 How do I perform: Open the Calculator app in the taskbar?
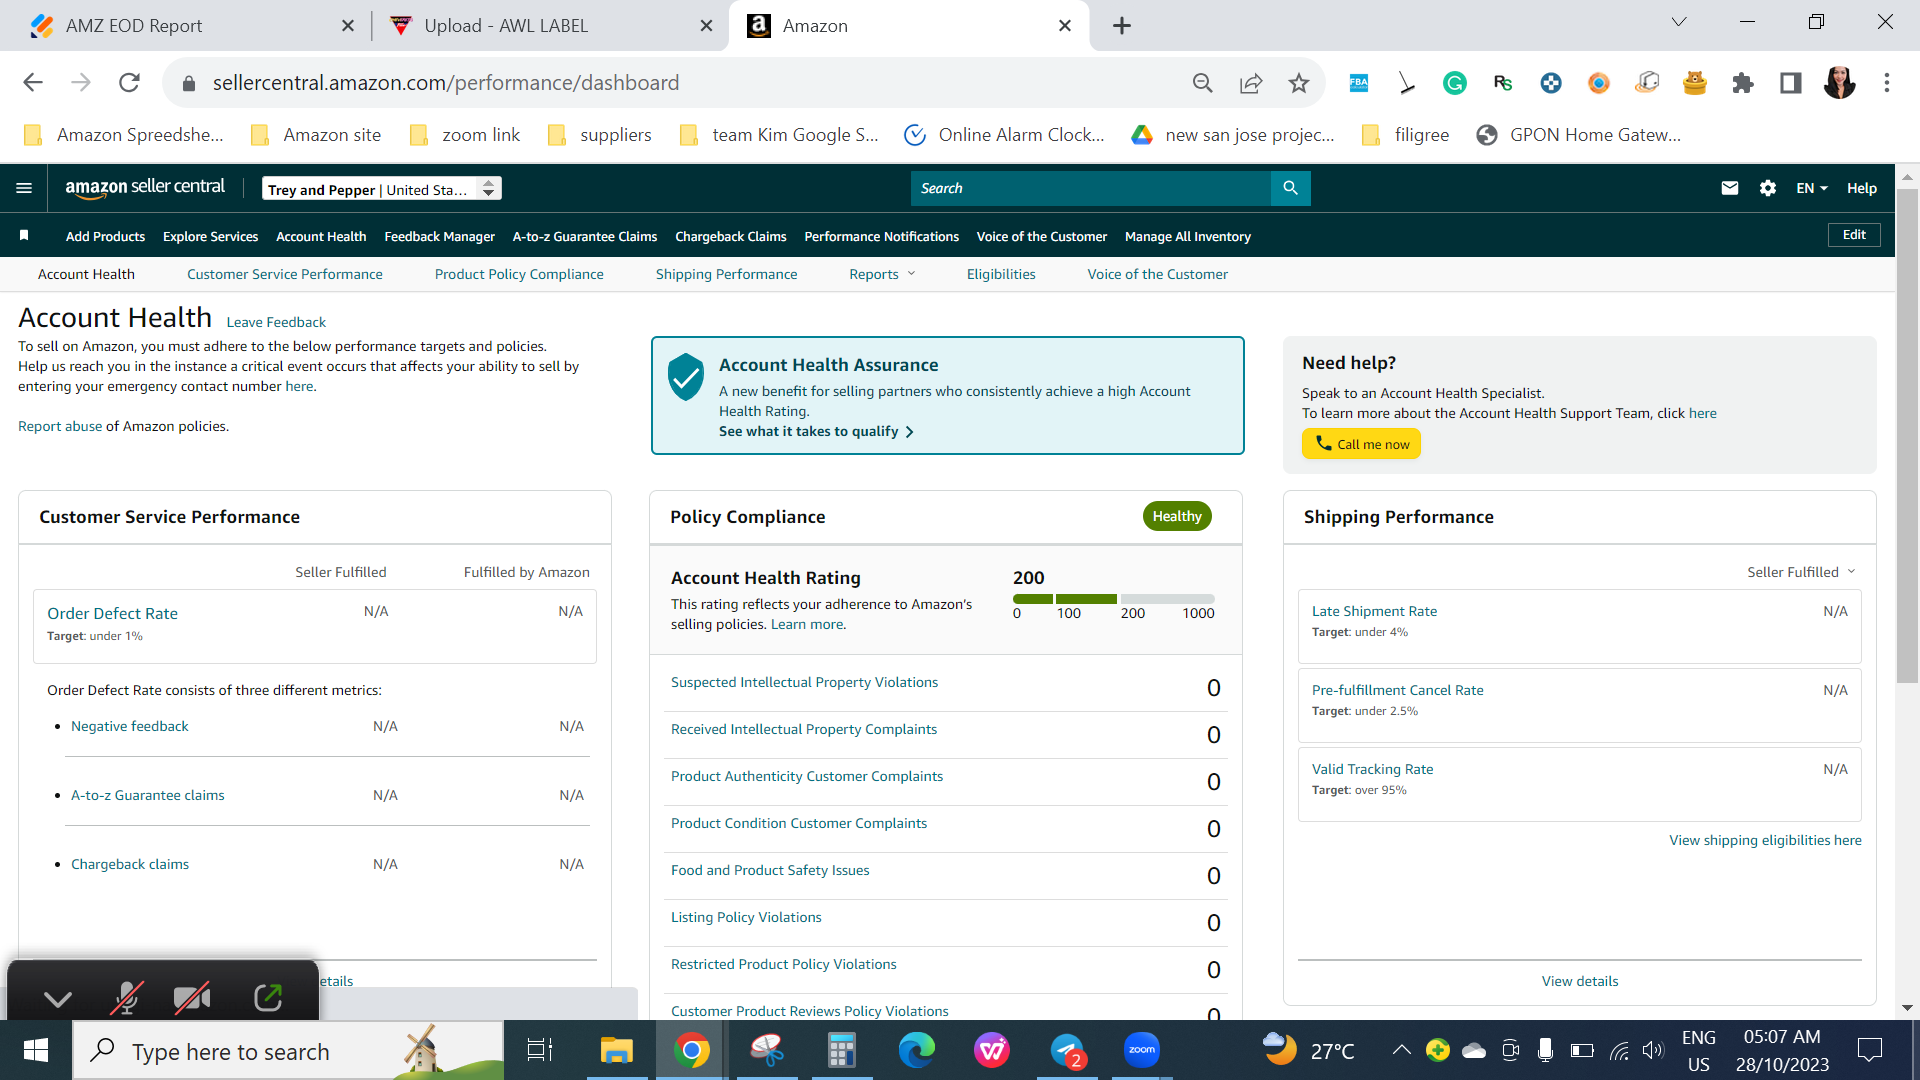pyautogui.click(x=842, y=1050)
